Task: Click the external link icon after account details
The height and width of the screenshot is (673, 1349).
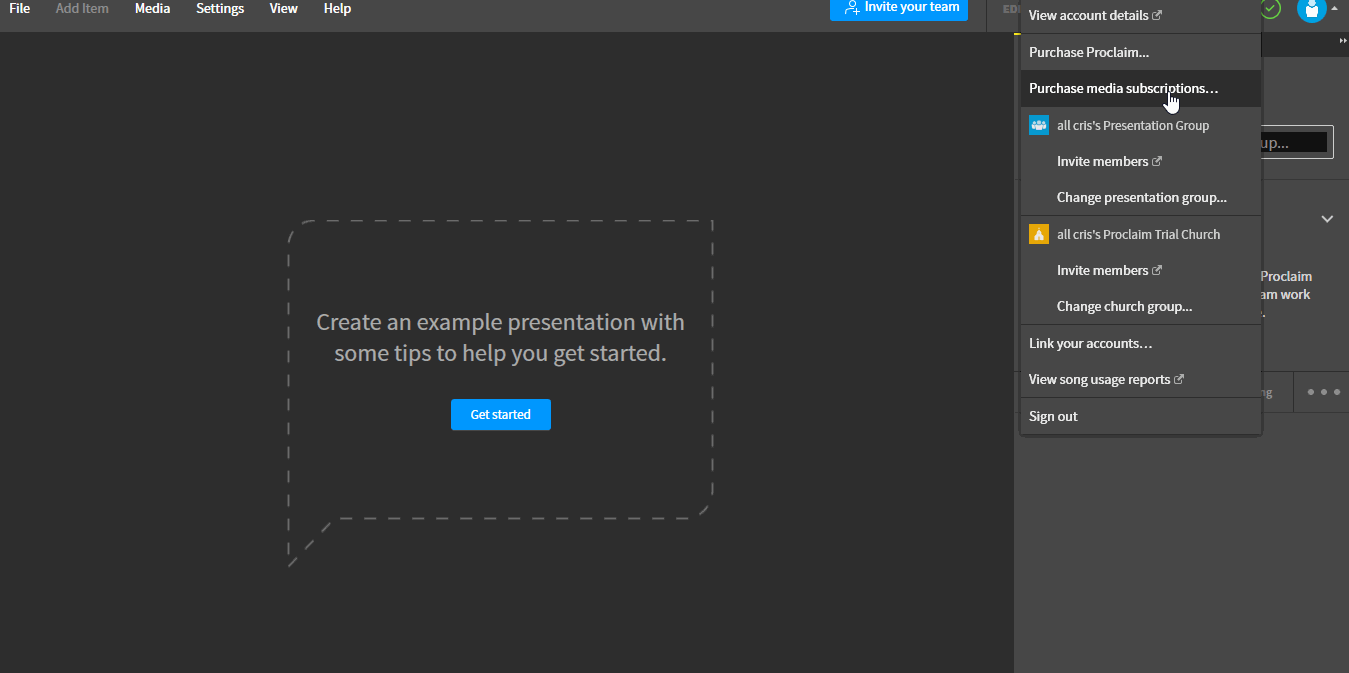Action: 1157,15
